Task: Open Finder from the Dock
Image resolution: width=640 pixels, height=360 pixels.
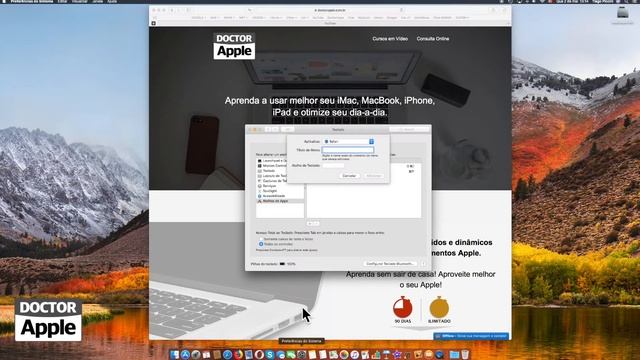Action: [x=174, y=355]
